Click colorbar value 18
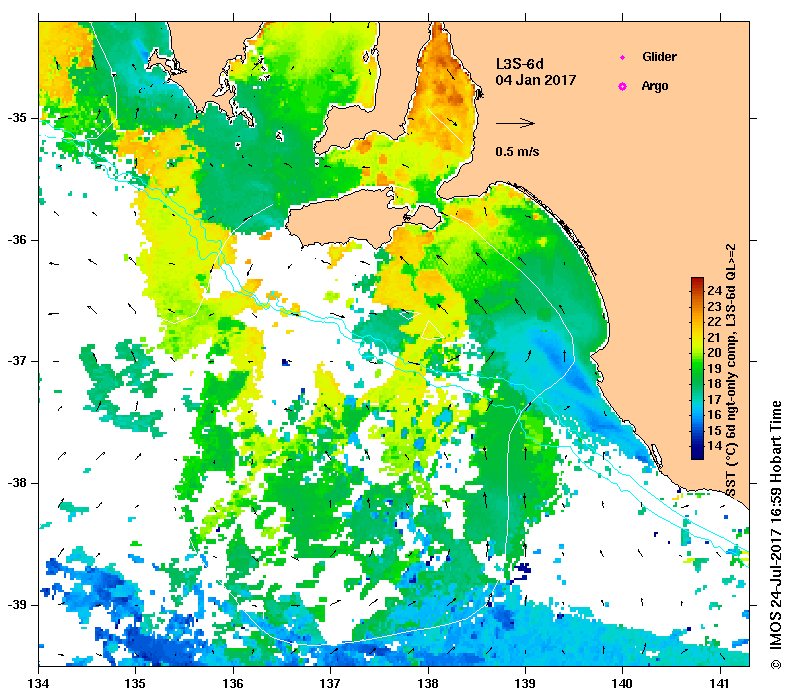Image resolution: width=791 pixels, height=700 pixels. click(x=714, y=384)
